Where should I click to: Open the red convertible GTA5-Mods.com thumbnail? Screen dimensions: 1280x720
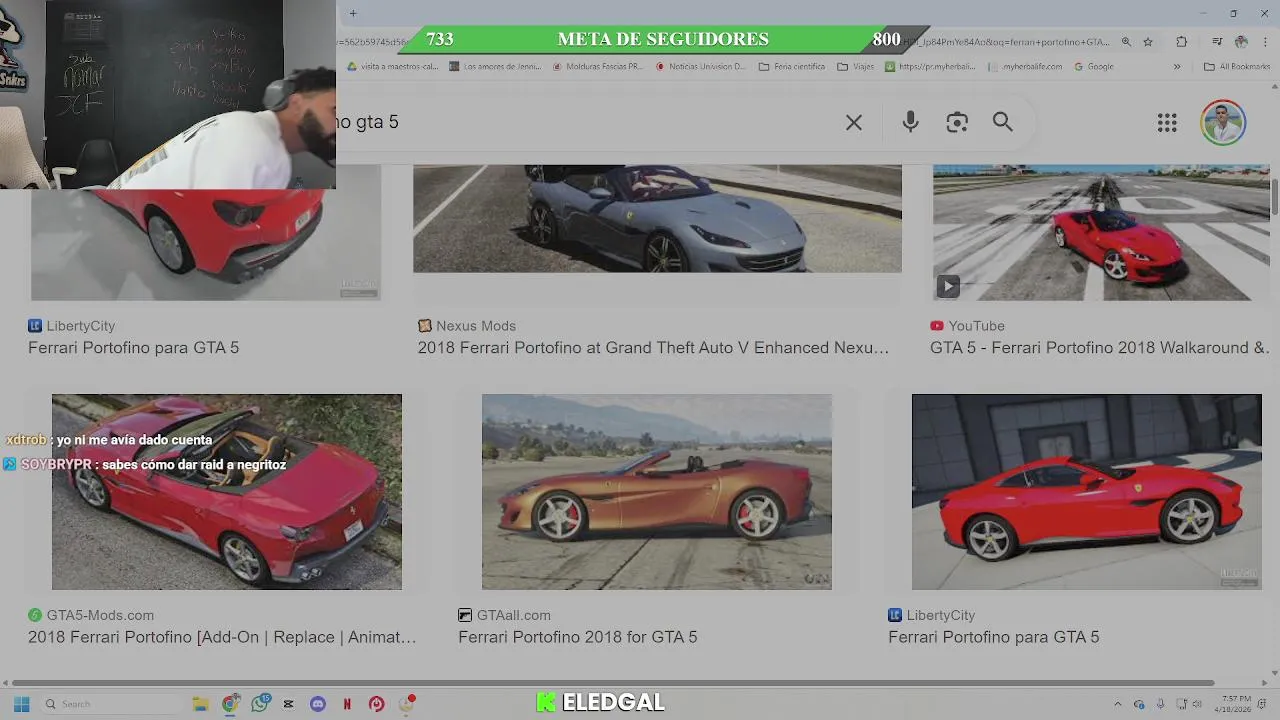click(x=227, y=492)
